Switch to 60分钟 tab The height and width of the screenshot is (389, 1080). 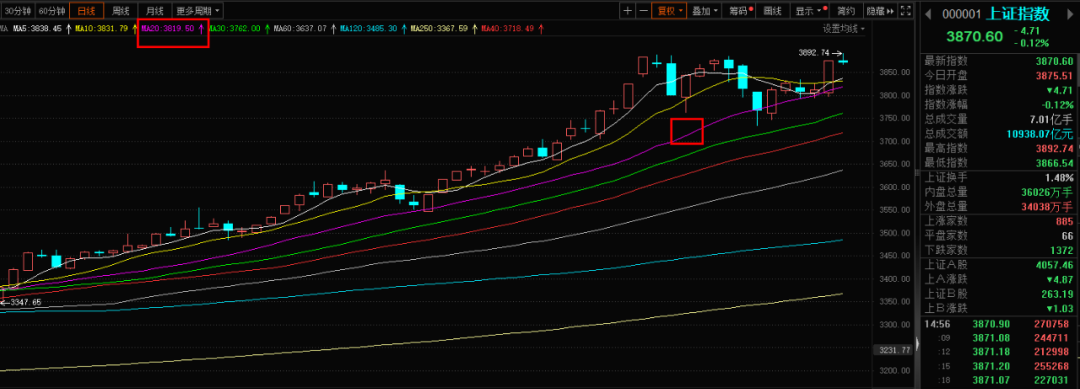52,11
